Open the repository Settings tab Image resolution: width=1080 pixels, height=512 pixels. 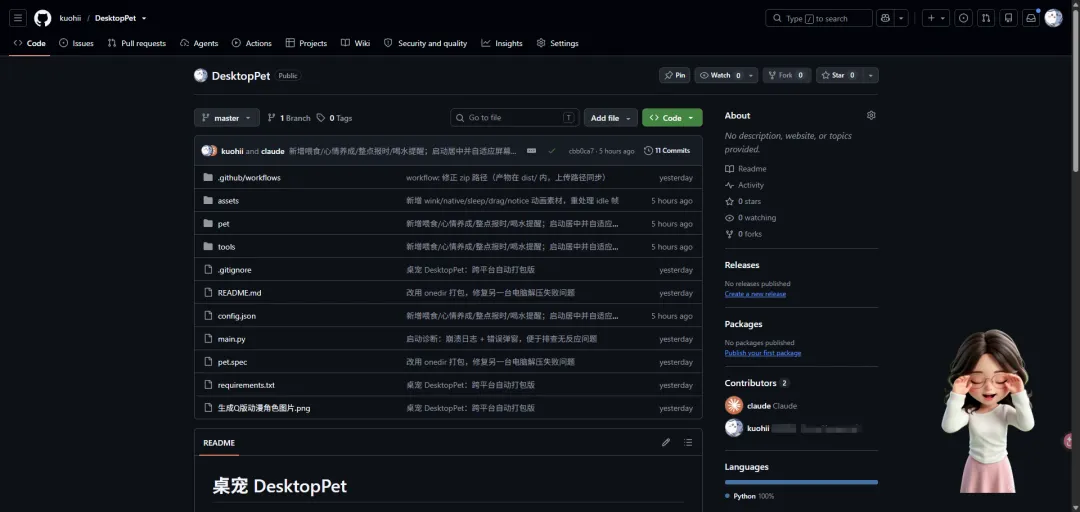tap(557, 43)
